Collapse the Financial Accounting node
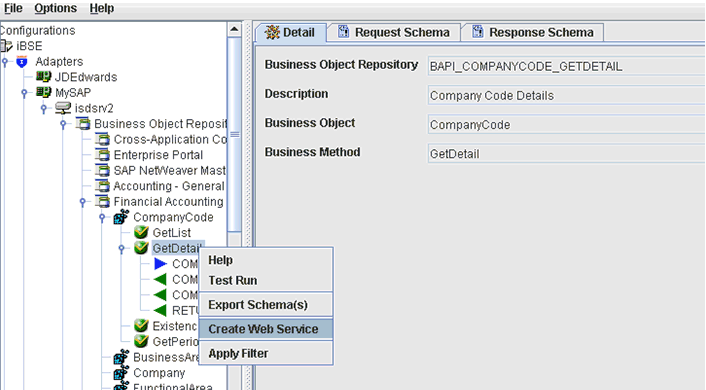Screen dimensions: 706x390 pyautogui.click(x=83, y=202)
